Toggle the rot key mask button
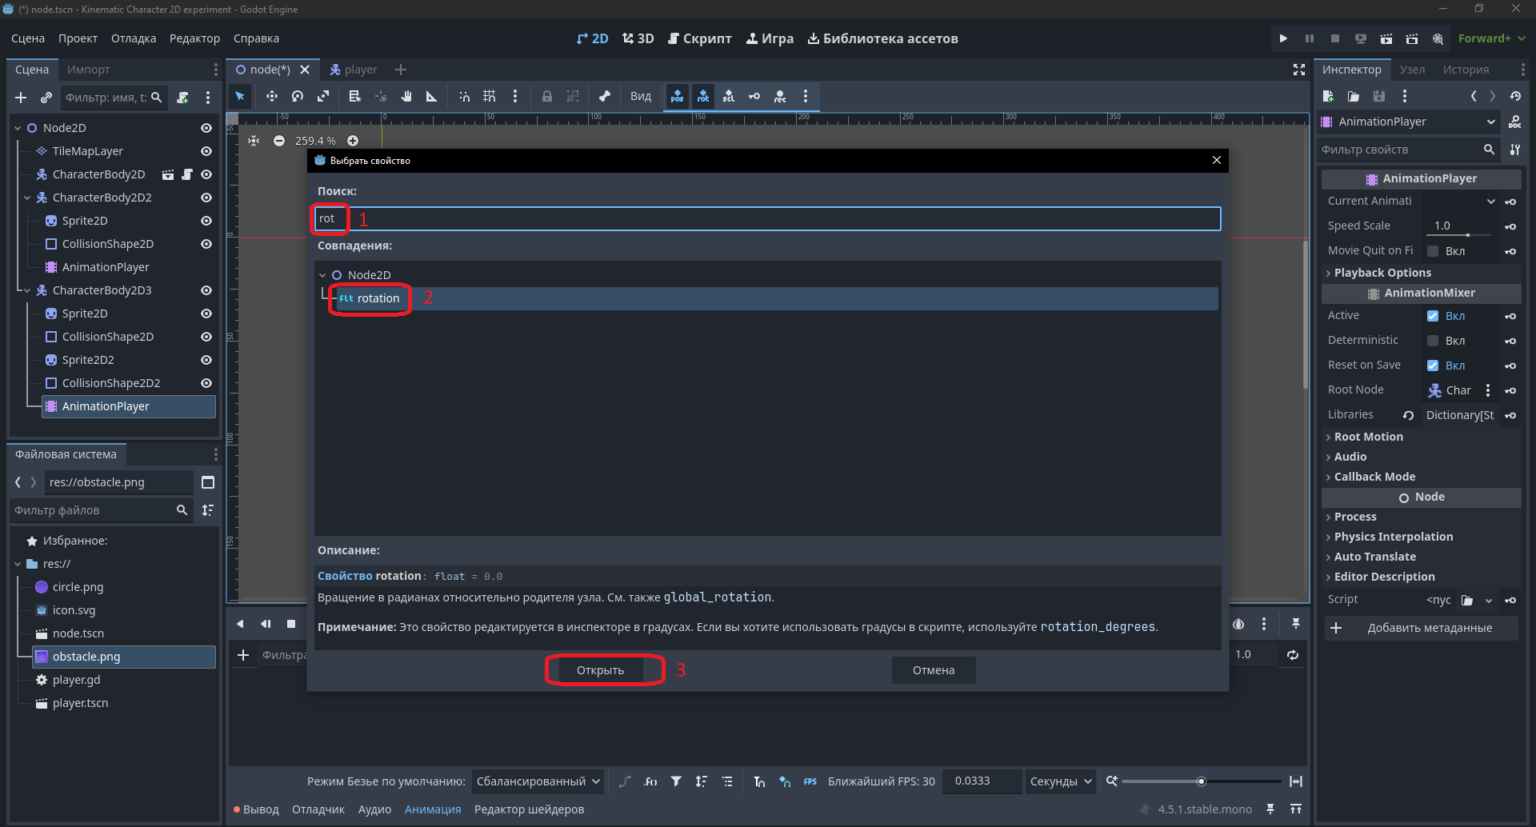Viewport: 1536px width, 827px height. click(703, 96)
